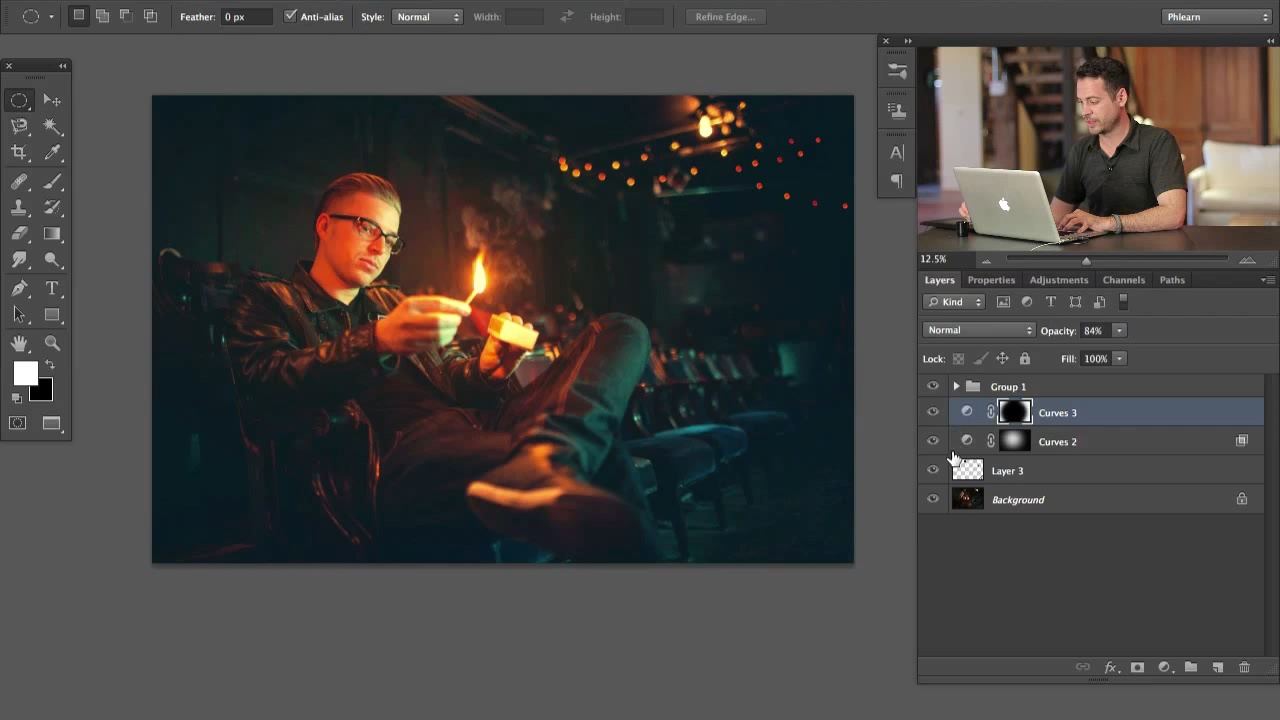Image resolution: width=1280 pixels, height=720 pixels.
Task: Pick the Magic Wand tool
Action: [x=52, y=126]
